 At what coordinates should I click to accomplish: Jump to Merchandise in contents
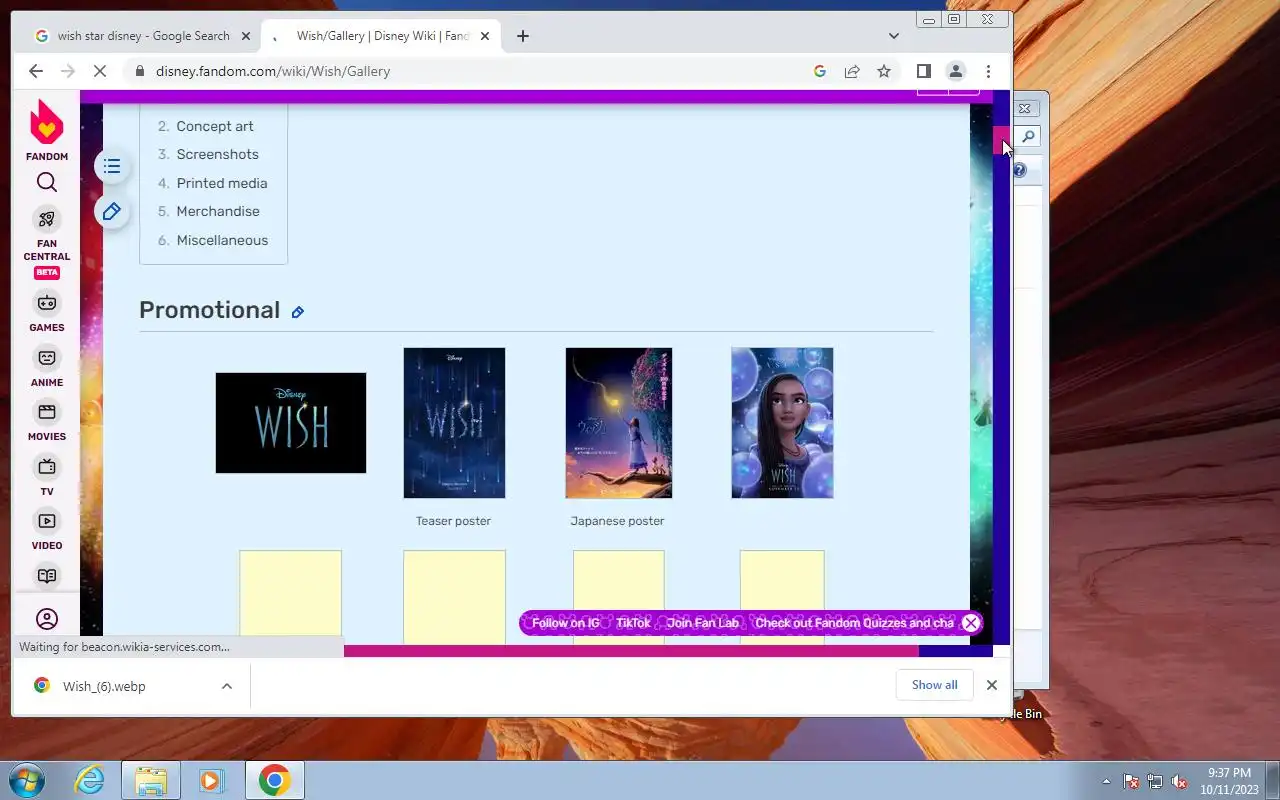pos(218,211)
